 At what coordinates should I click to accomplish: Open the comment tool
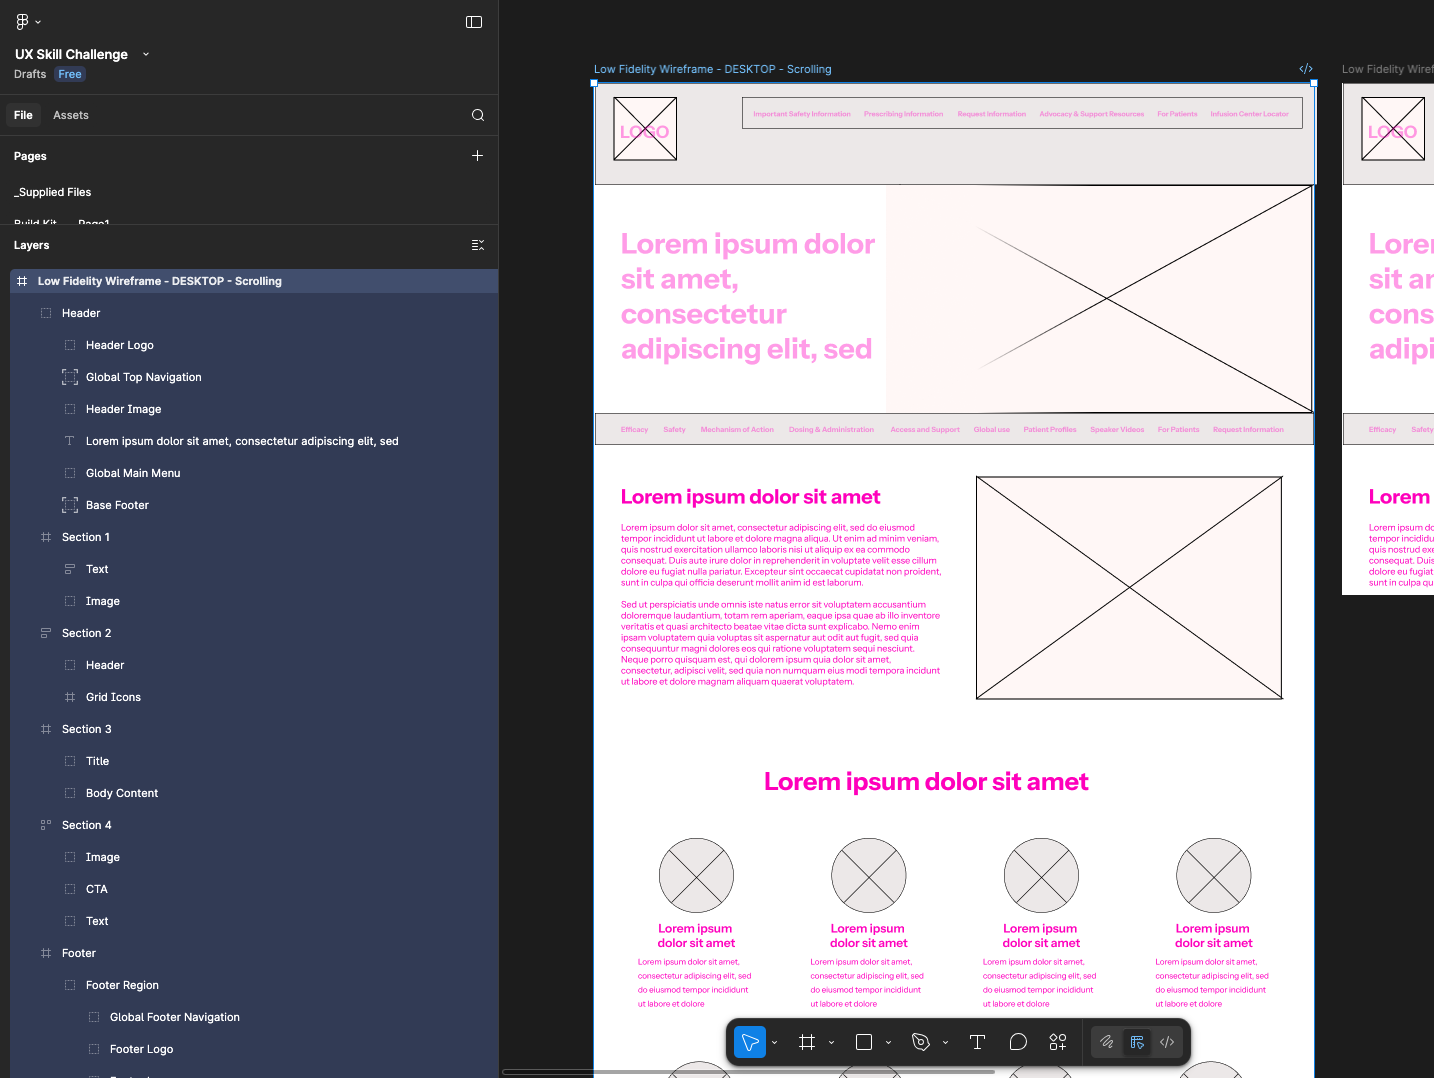1018,1042
